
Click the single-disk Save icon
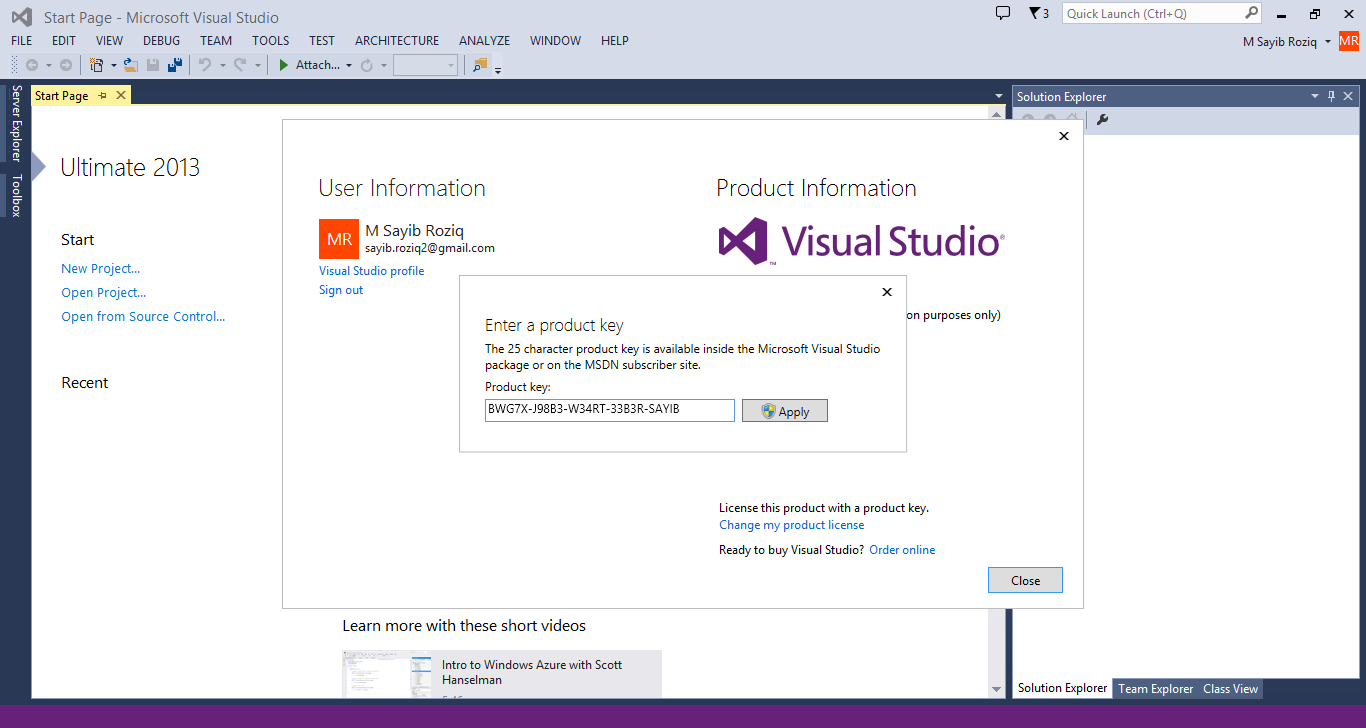point(153,65)
